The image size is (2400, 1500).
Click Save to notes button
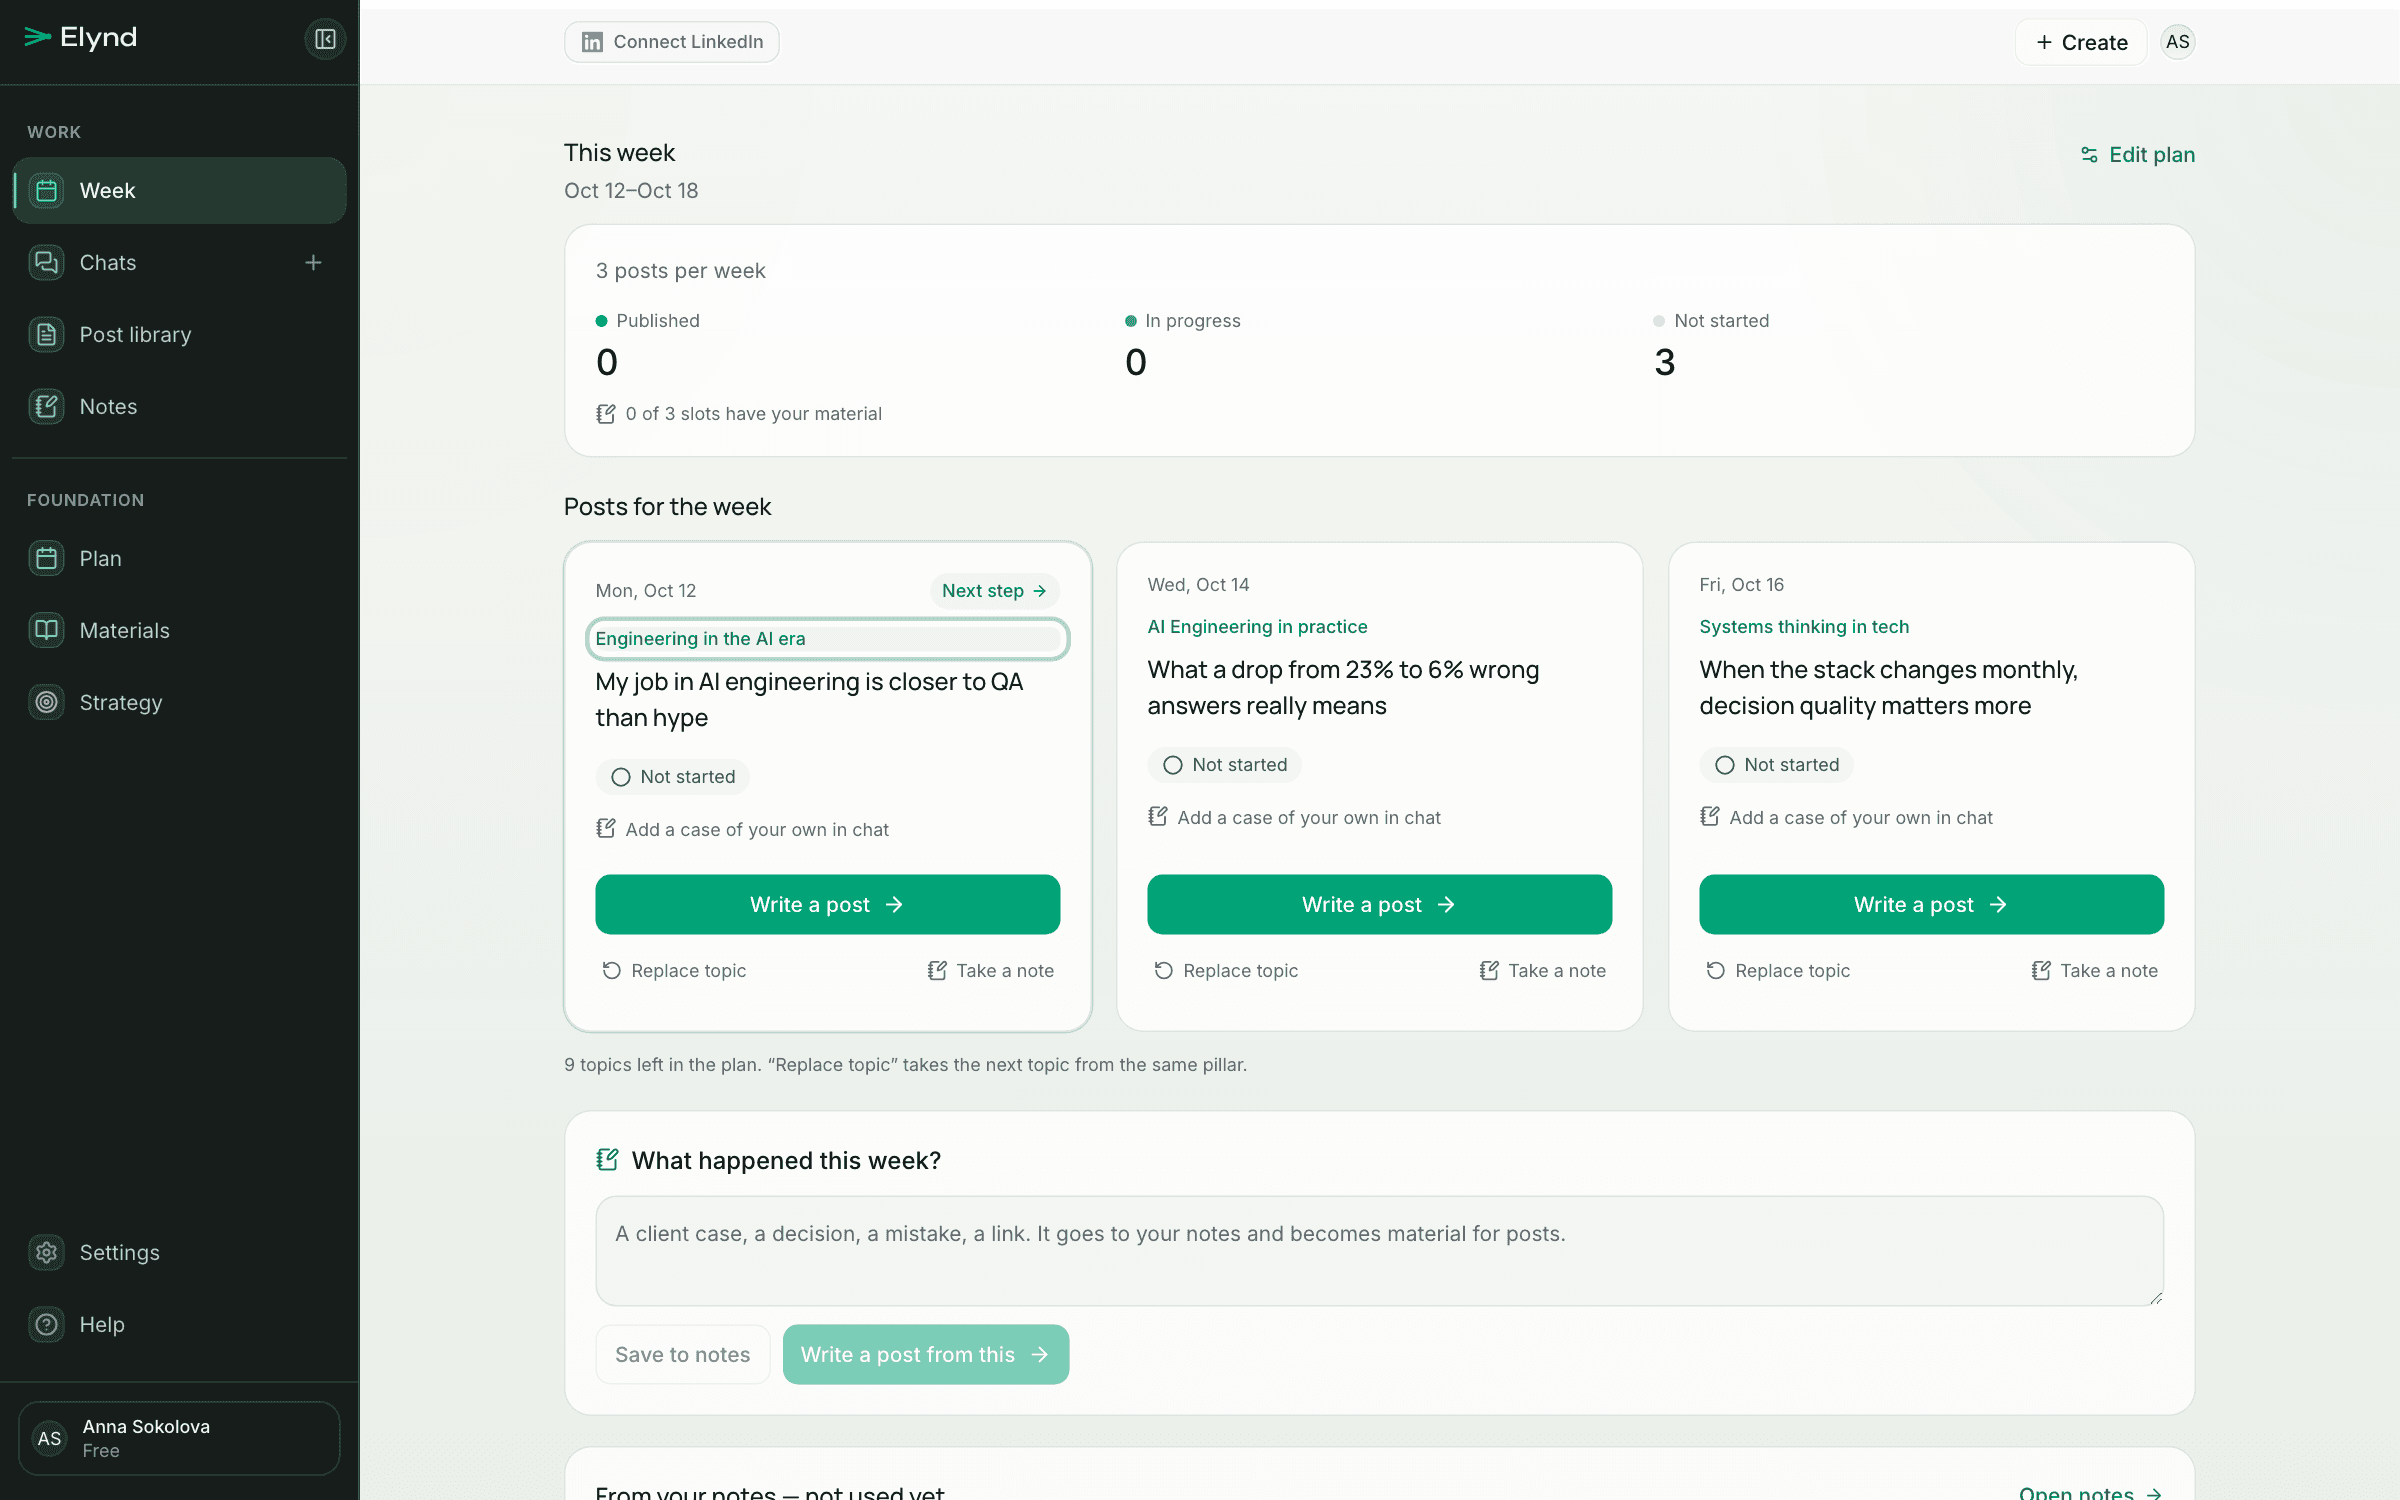point(683,1354)
